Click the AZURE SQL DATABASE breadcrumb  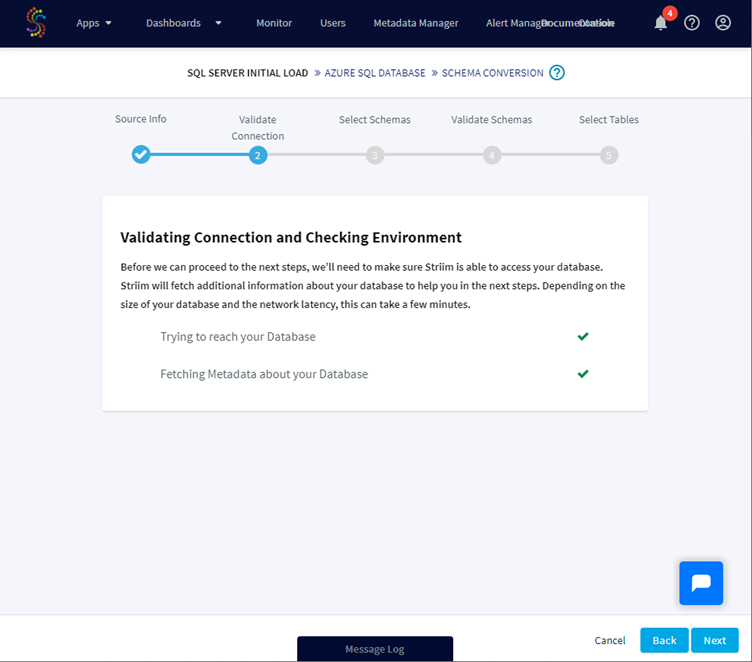(375, 73)
